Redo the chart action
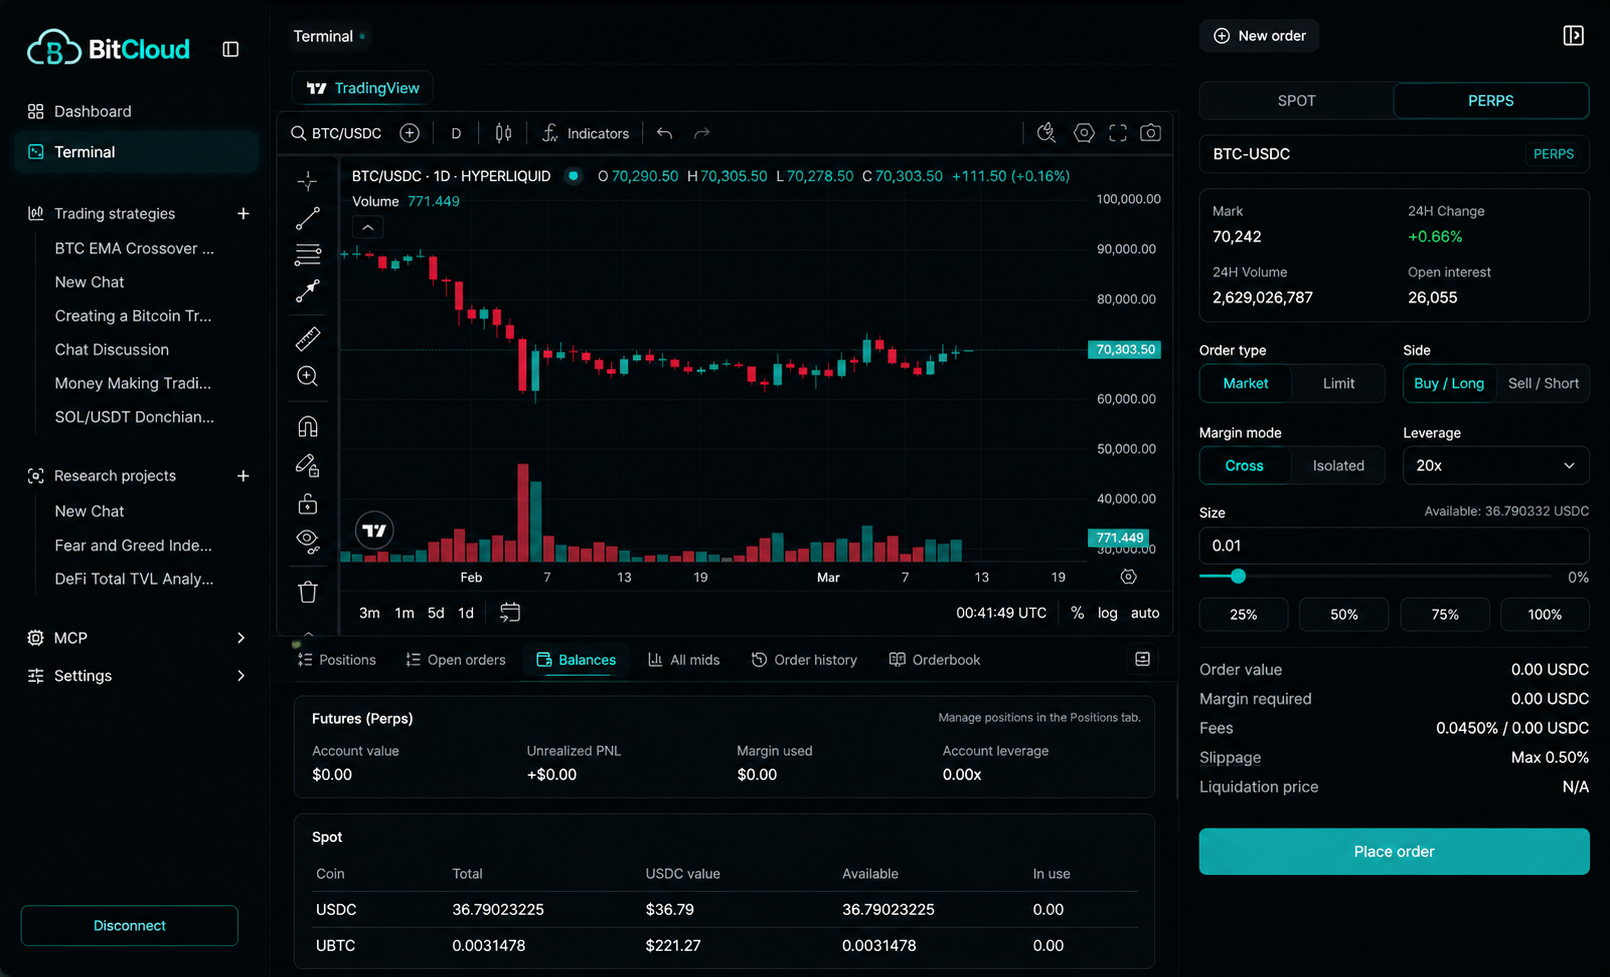1610x977 pixels. 702,133
